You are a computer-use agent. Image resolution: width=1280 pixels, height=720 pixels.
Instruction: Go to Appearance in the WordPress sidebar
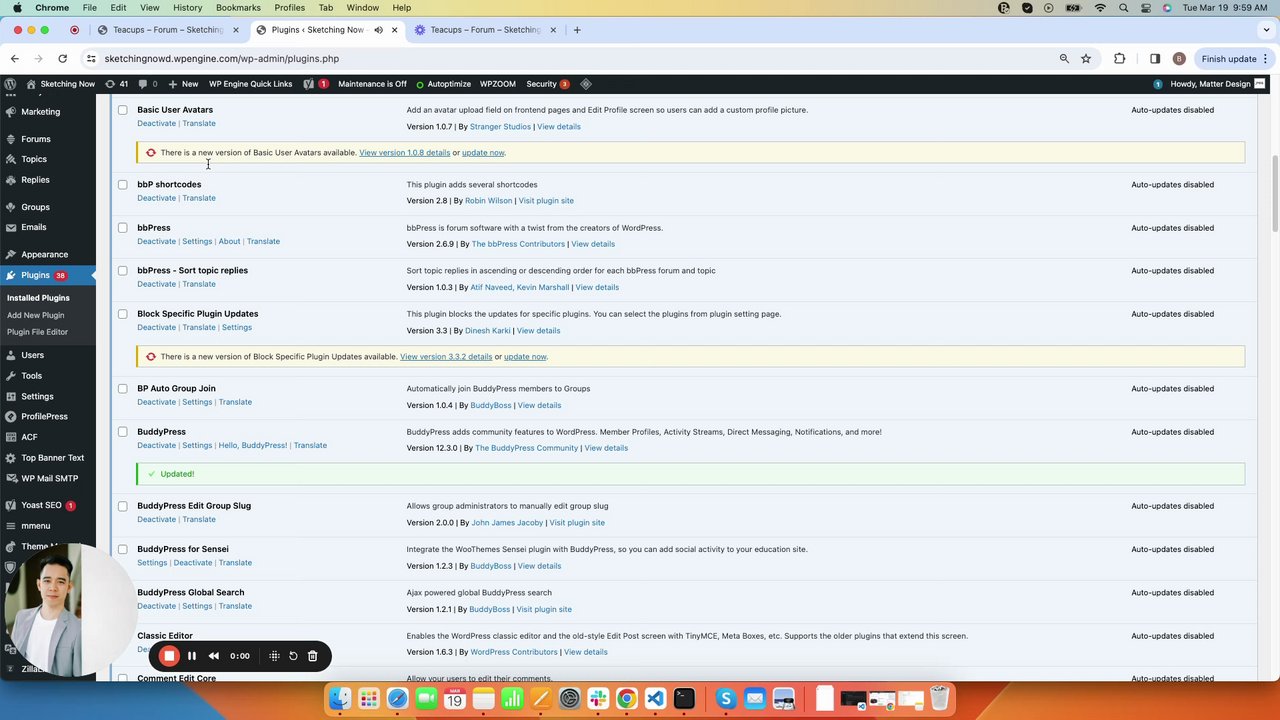click(x=45, y=255)
